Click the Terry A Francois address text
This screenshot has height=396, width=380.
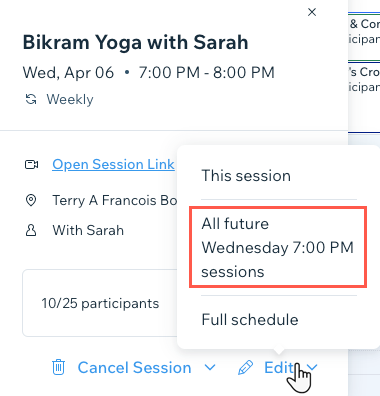click(x=115, y=200)
